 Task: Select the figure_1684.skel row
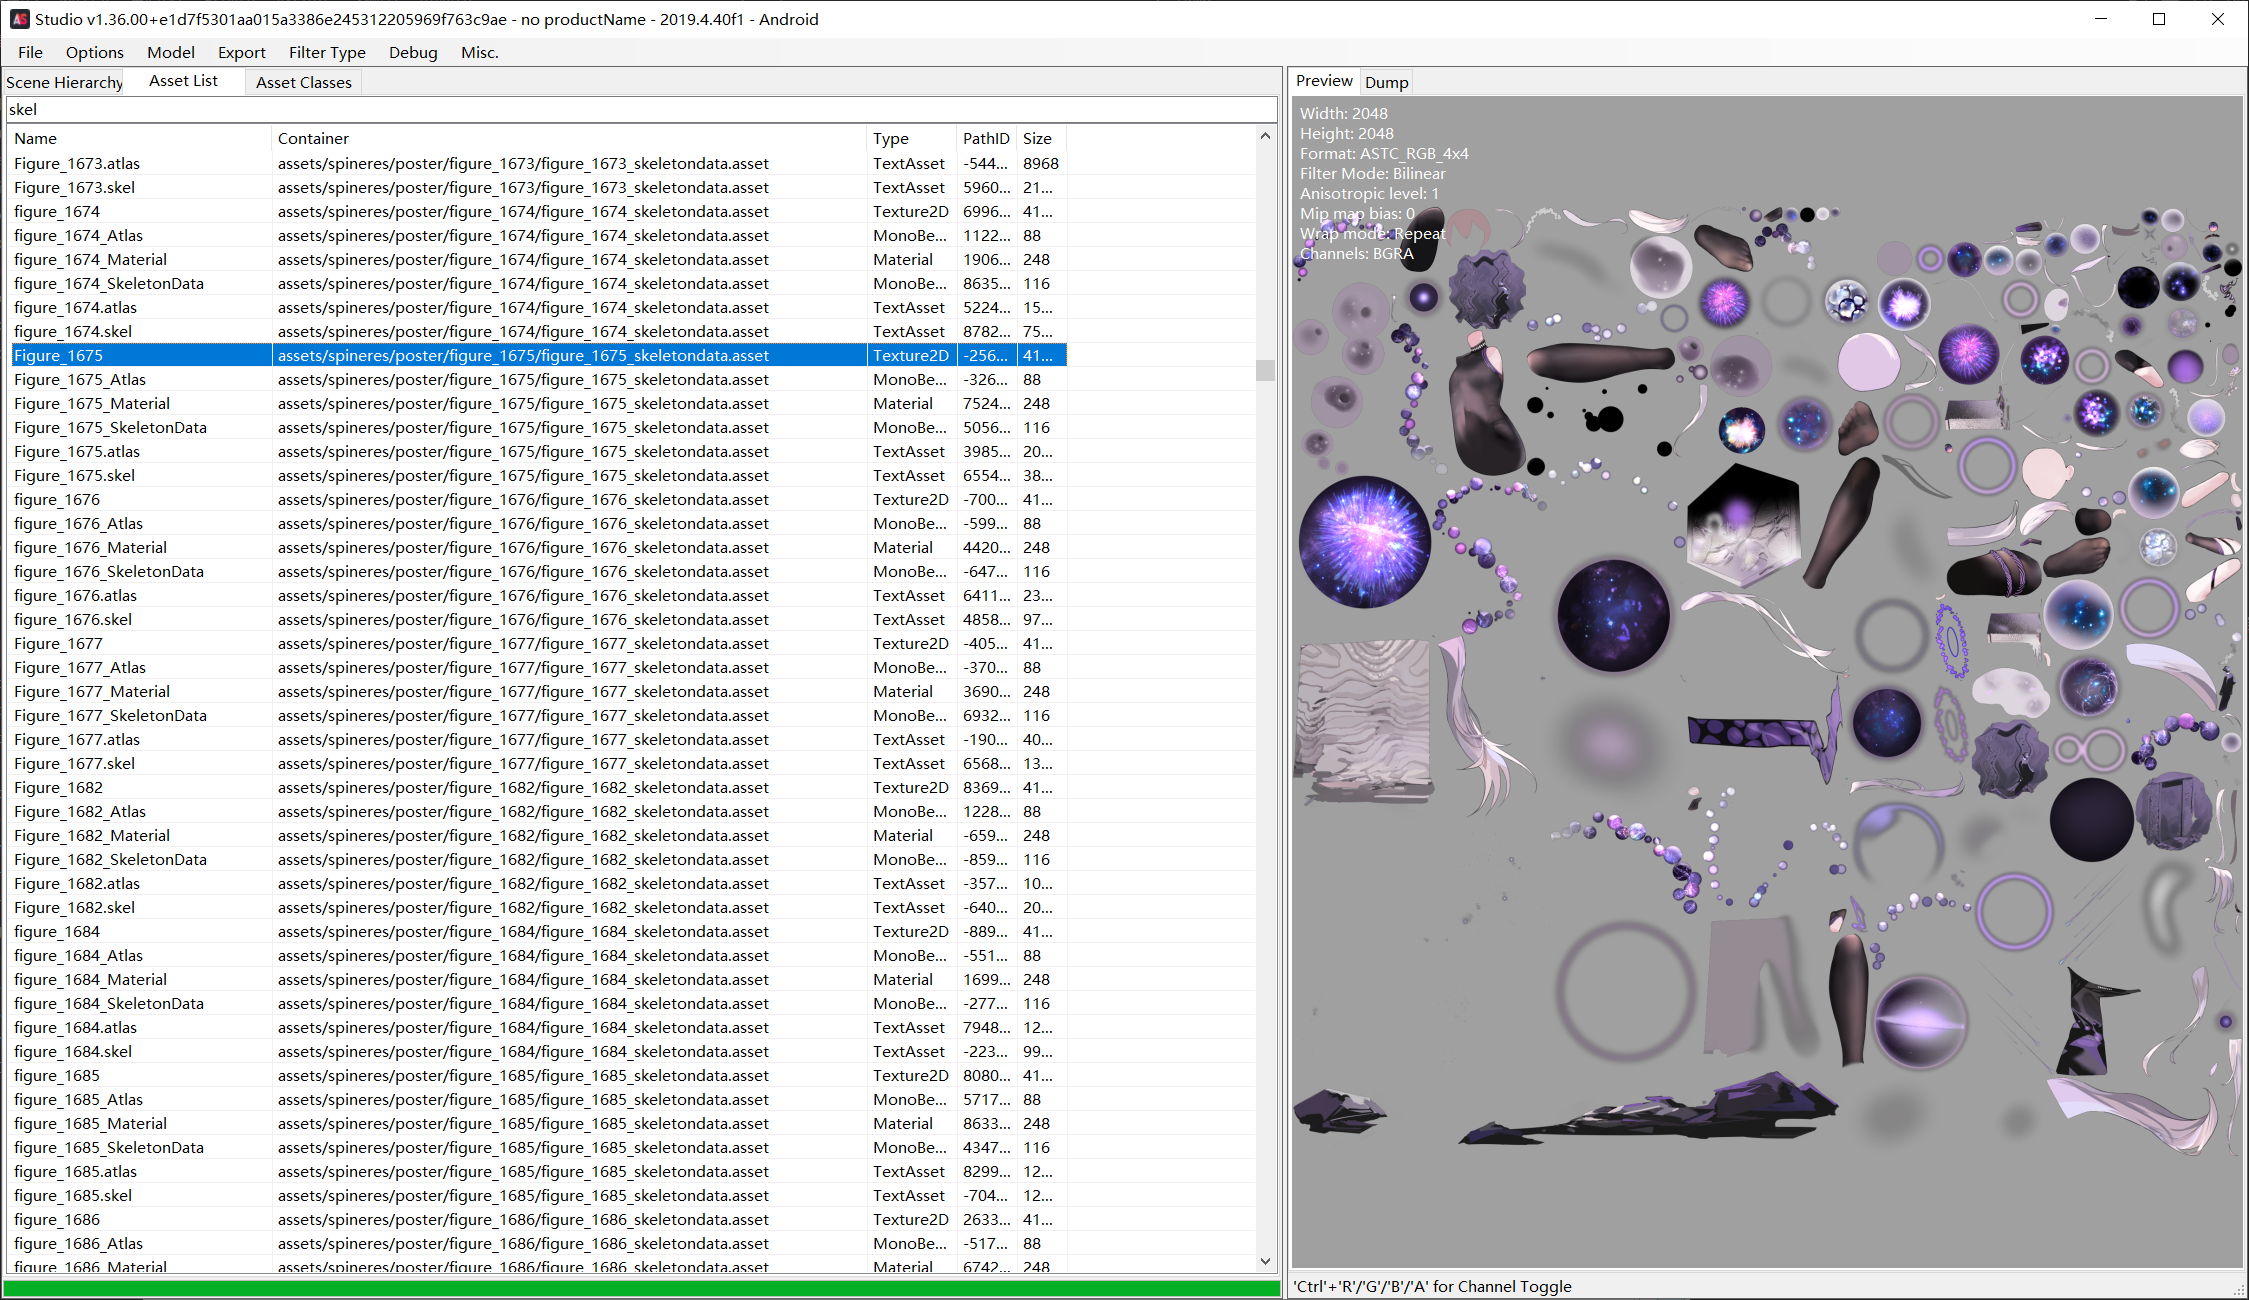coord(538,1051)
